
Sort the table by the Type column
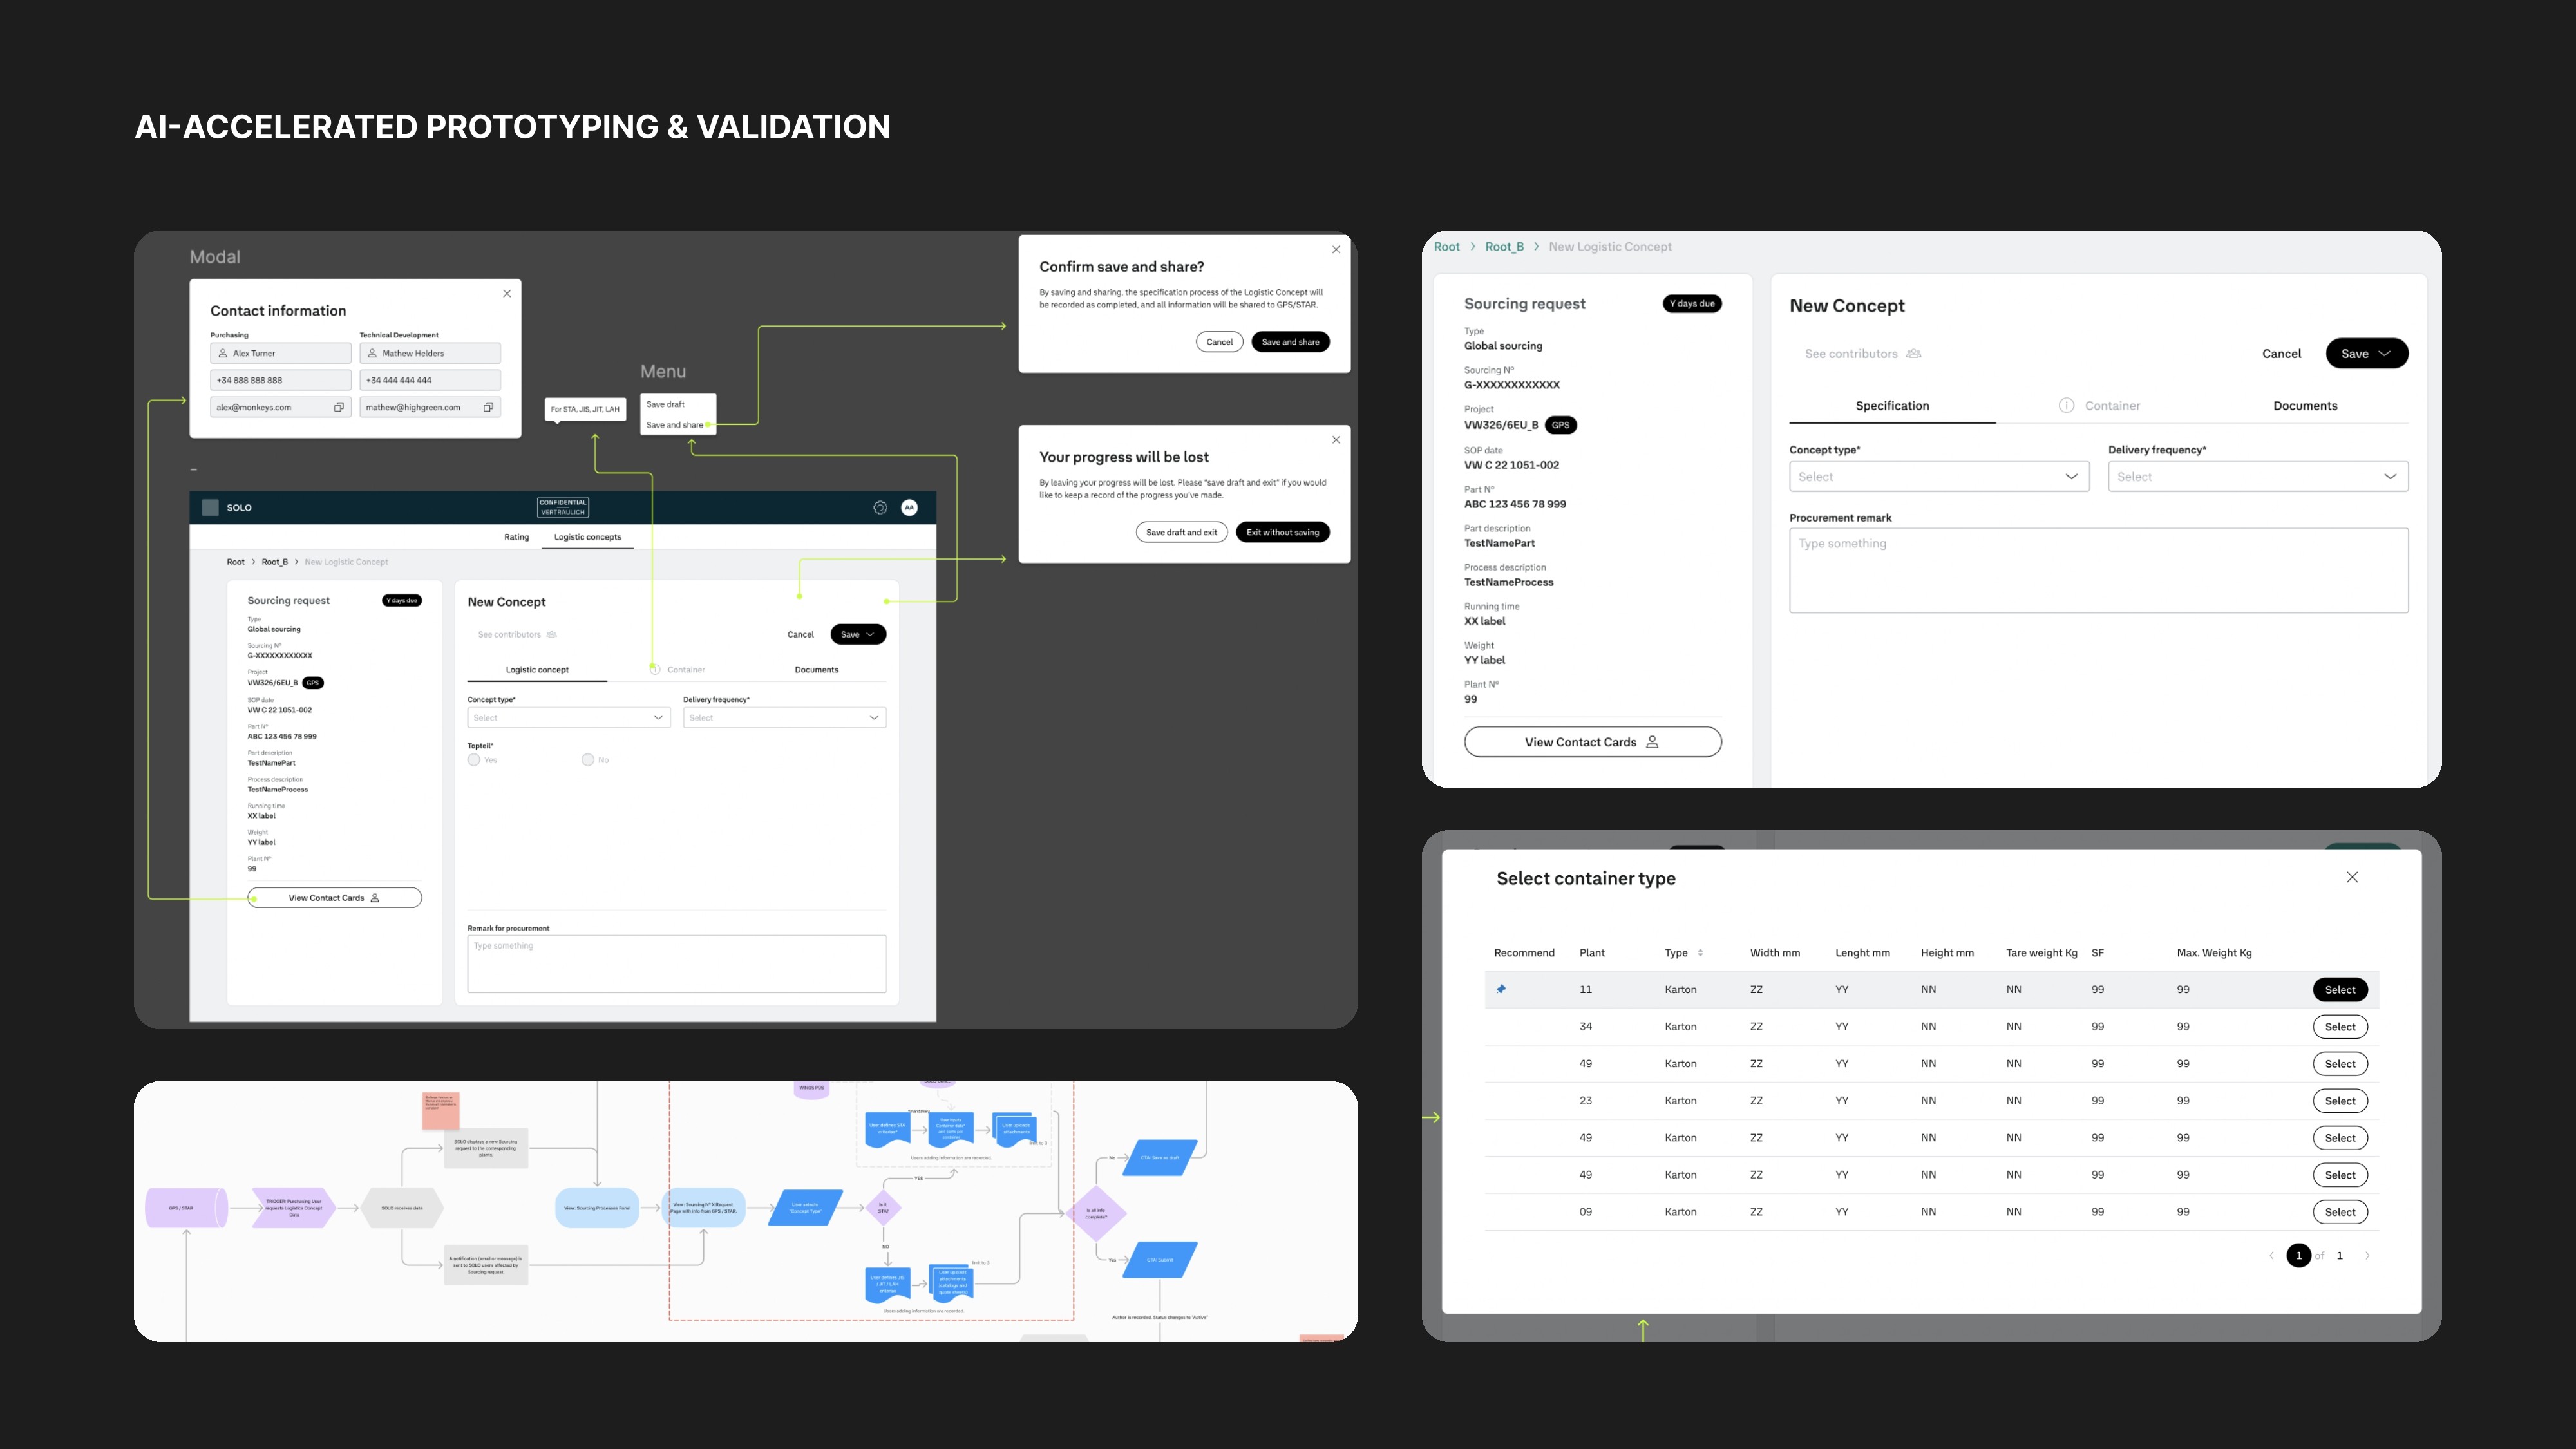point(1700,953)
